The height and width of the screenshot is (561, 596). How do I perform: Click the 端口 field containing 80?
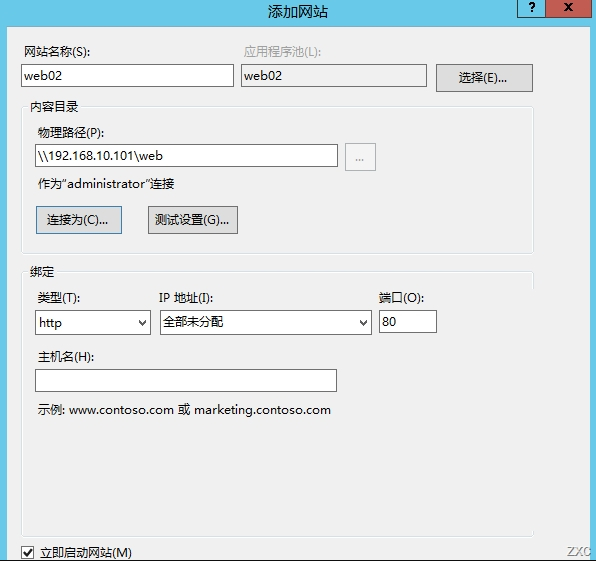[408, 322]
